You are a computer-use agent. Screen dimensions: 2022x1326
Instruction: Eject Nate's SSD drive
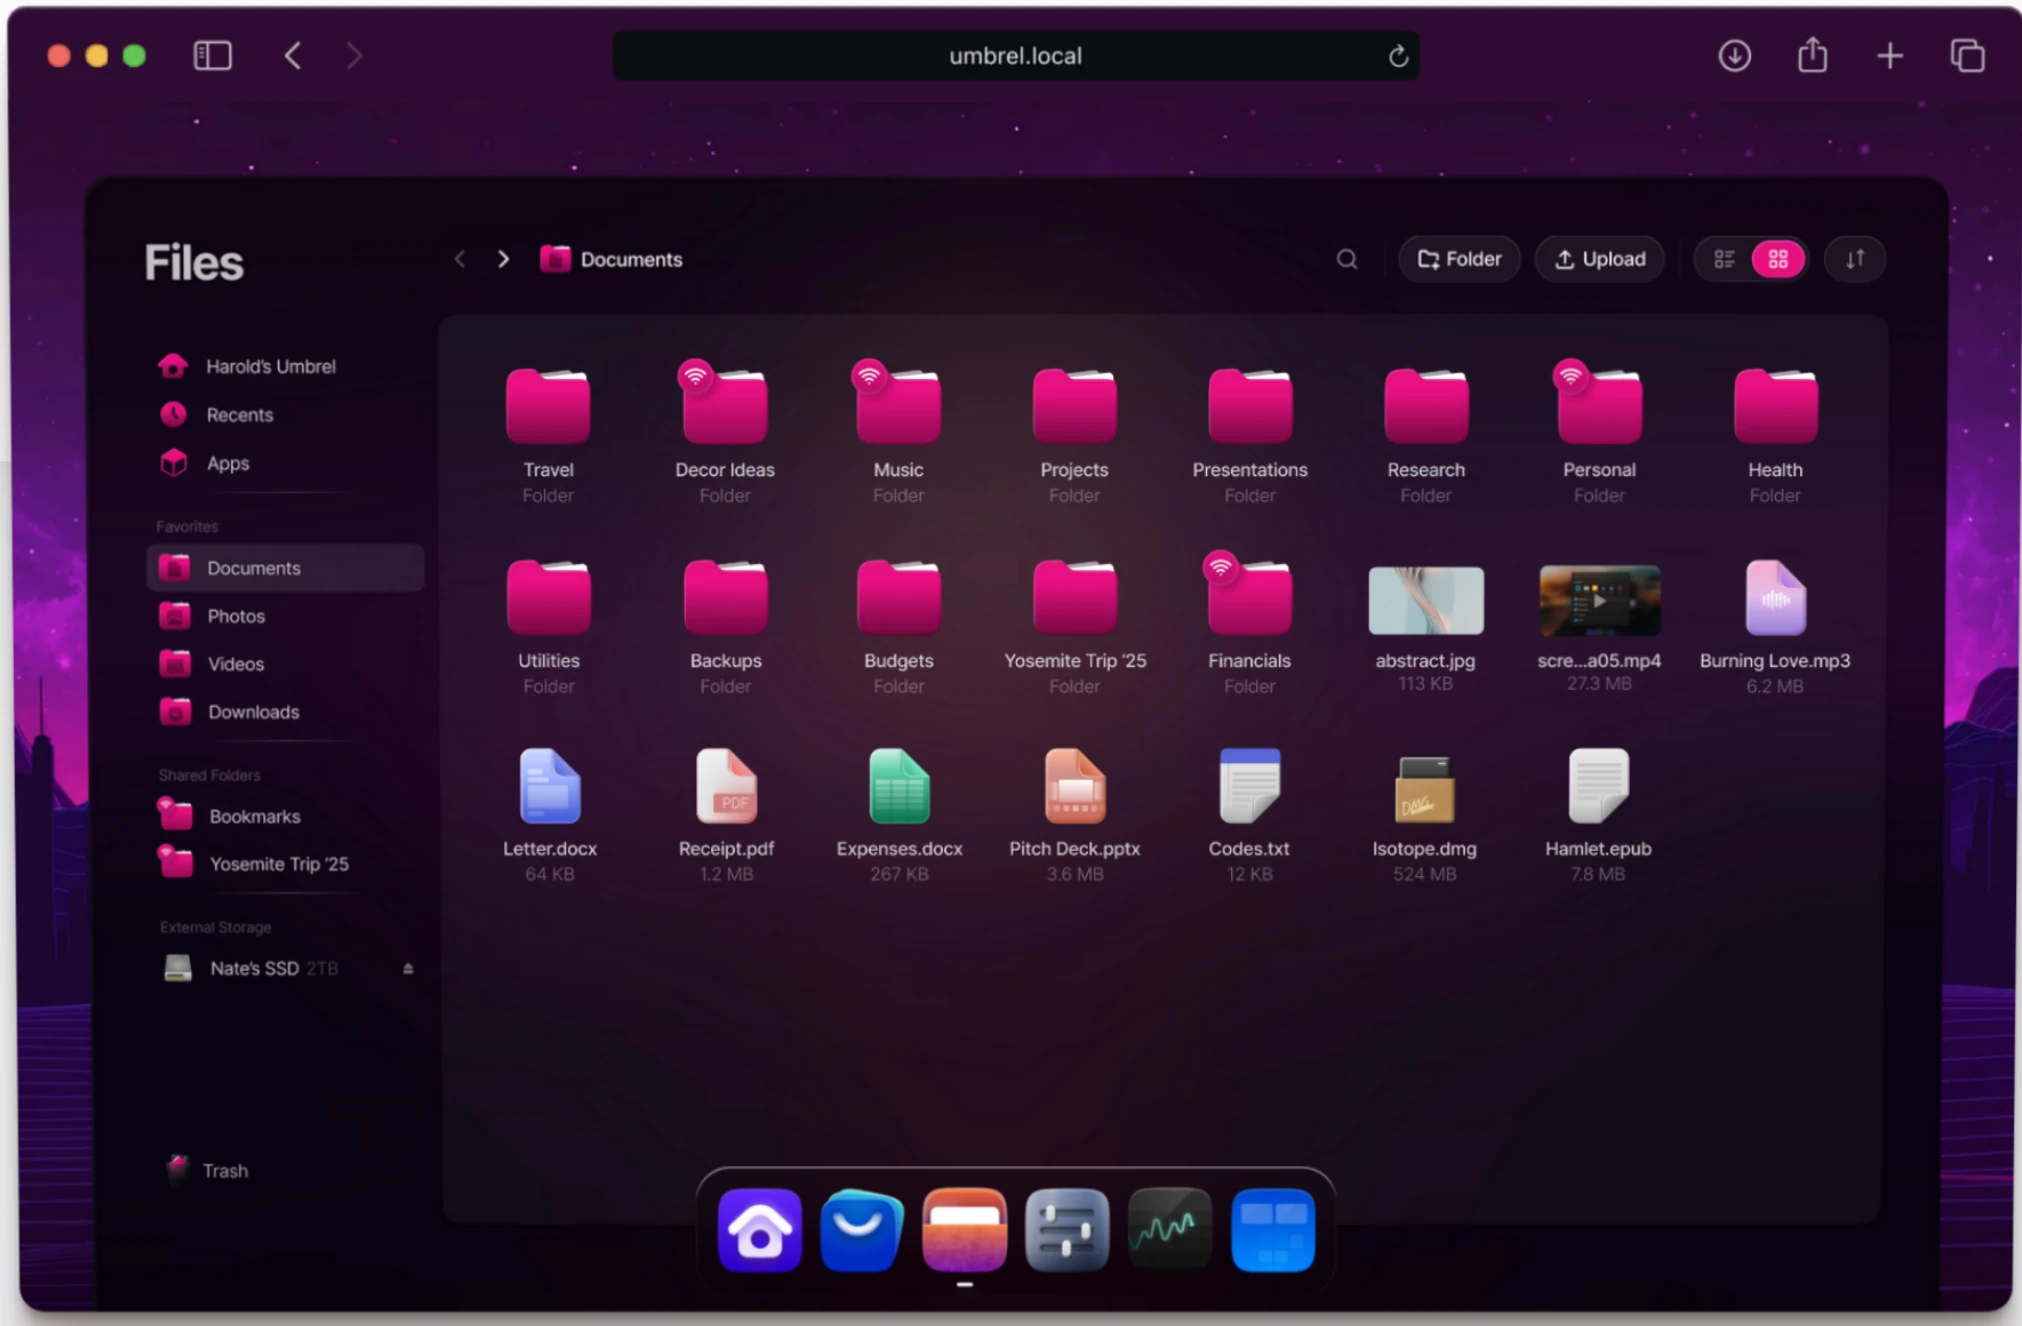click(408, 968)
